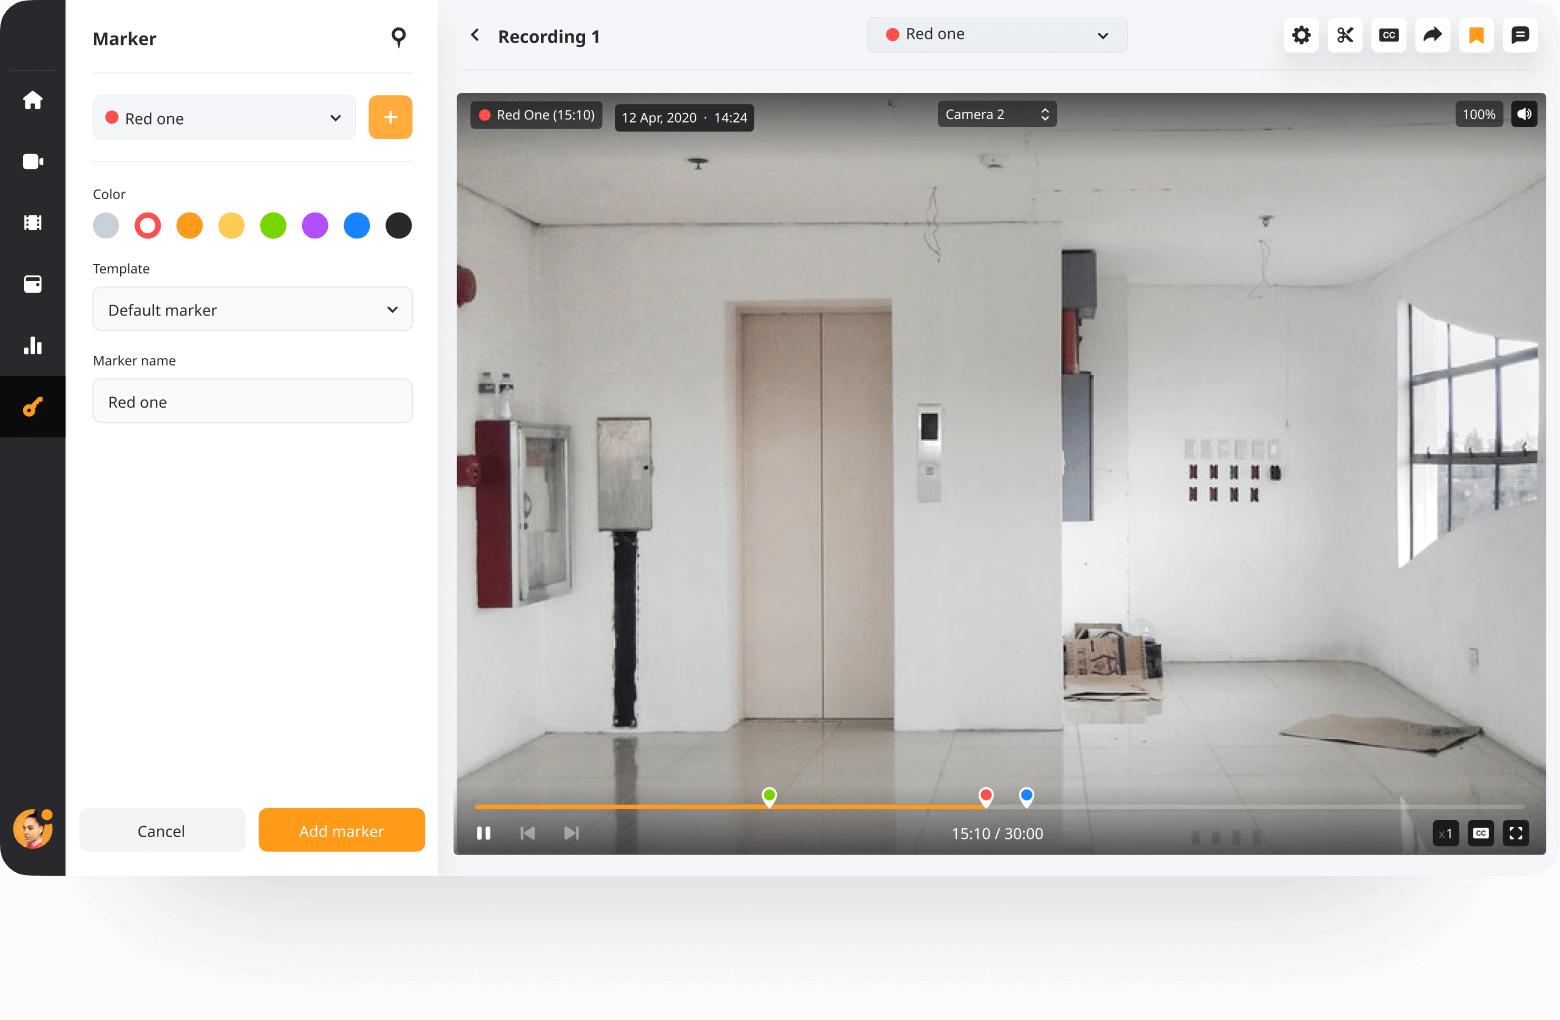Jump to the blue marker on timeline
Viewport: 1560px width, 1020px height.
pyautogui.click(x=1026, y=797)
